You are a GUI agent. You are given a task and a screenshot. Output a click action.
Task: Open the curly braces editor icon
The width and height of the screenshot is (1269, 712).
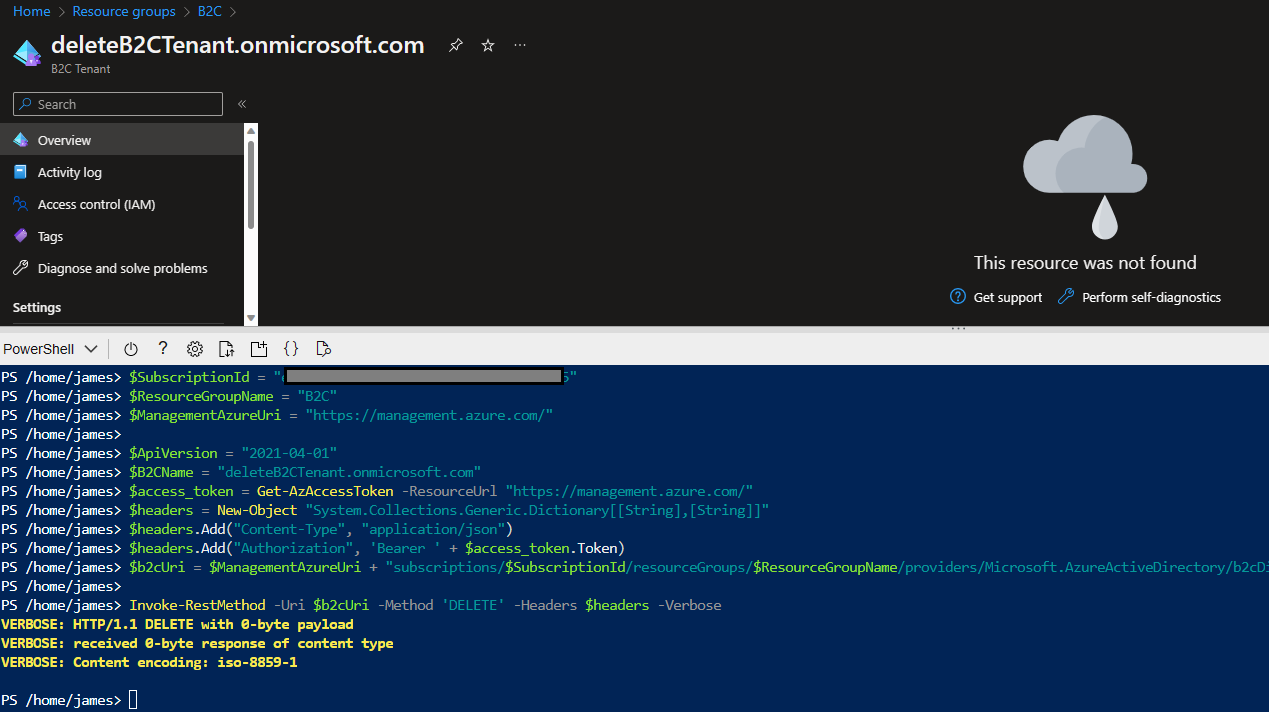point(291,349)
